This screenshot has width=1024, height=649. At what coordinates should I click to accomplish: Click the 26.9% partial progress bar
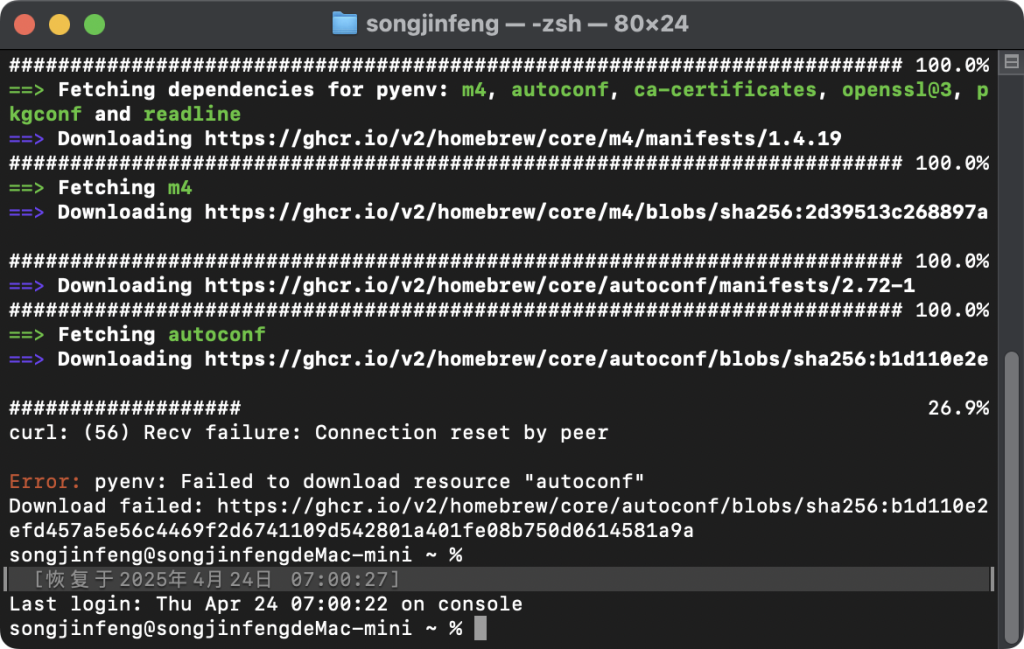(x=125, y=408)
